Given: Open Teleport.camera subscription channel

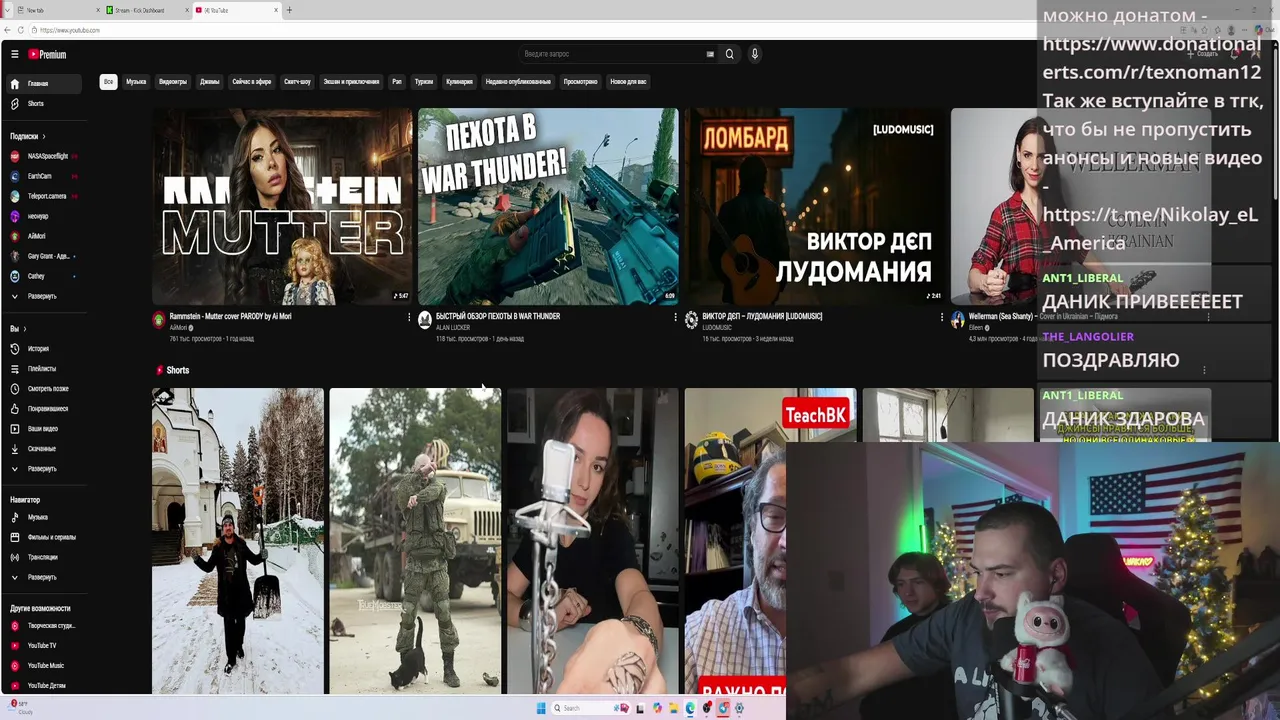Looking at the screenshot, I should (43, 196).
